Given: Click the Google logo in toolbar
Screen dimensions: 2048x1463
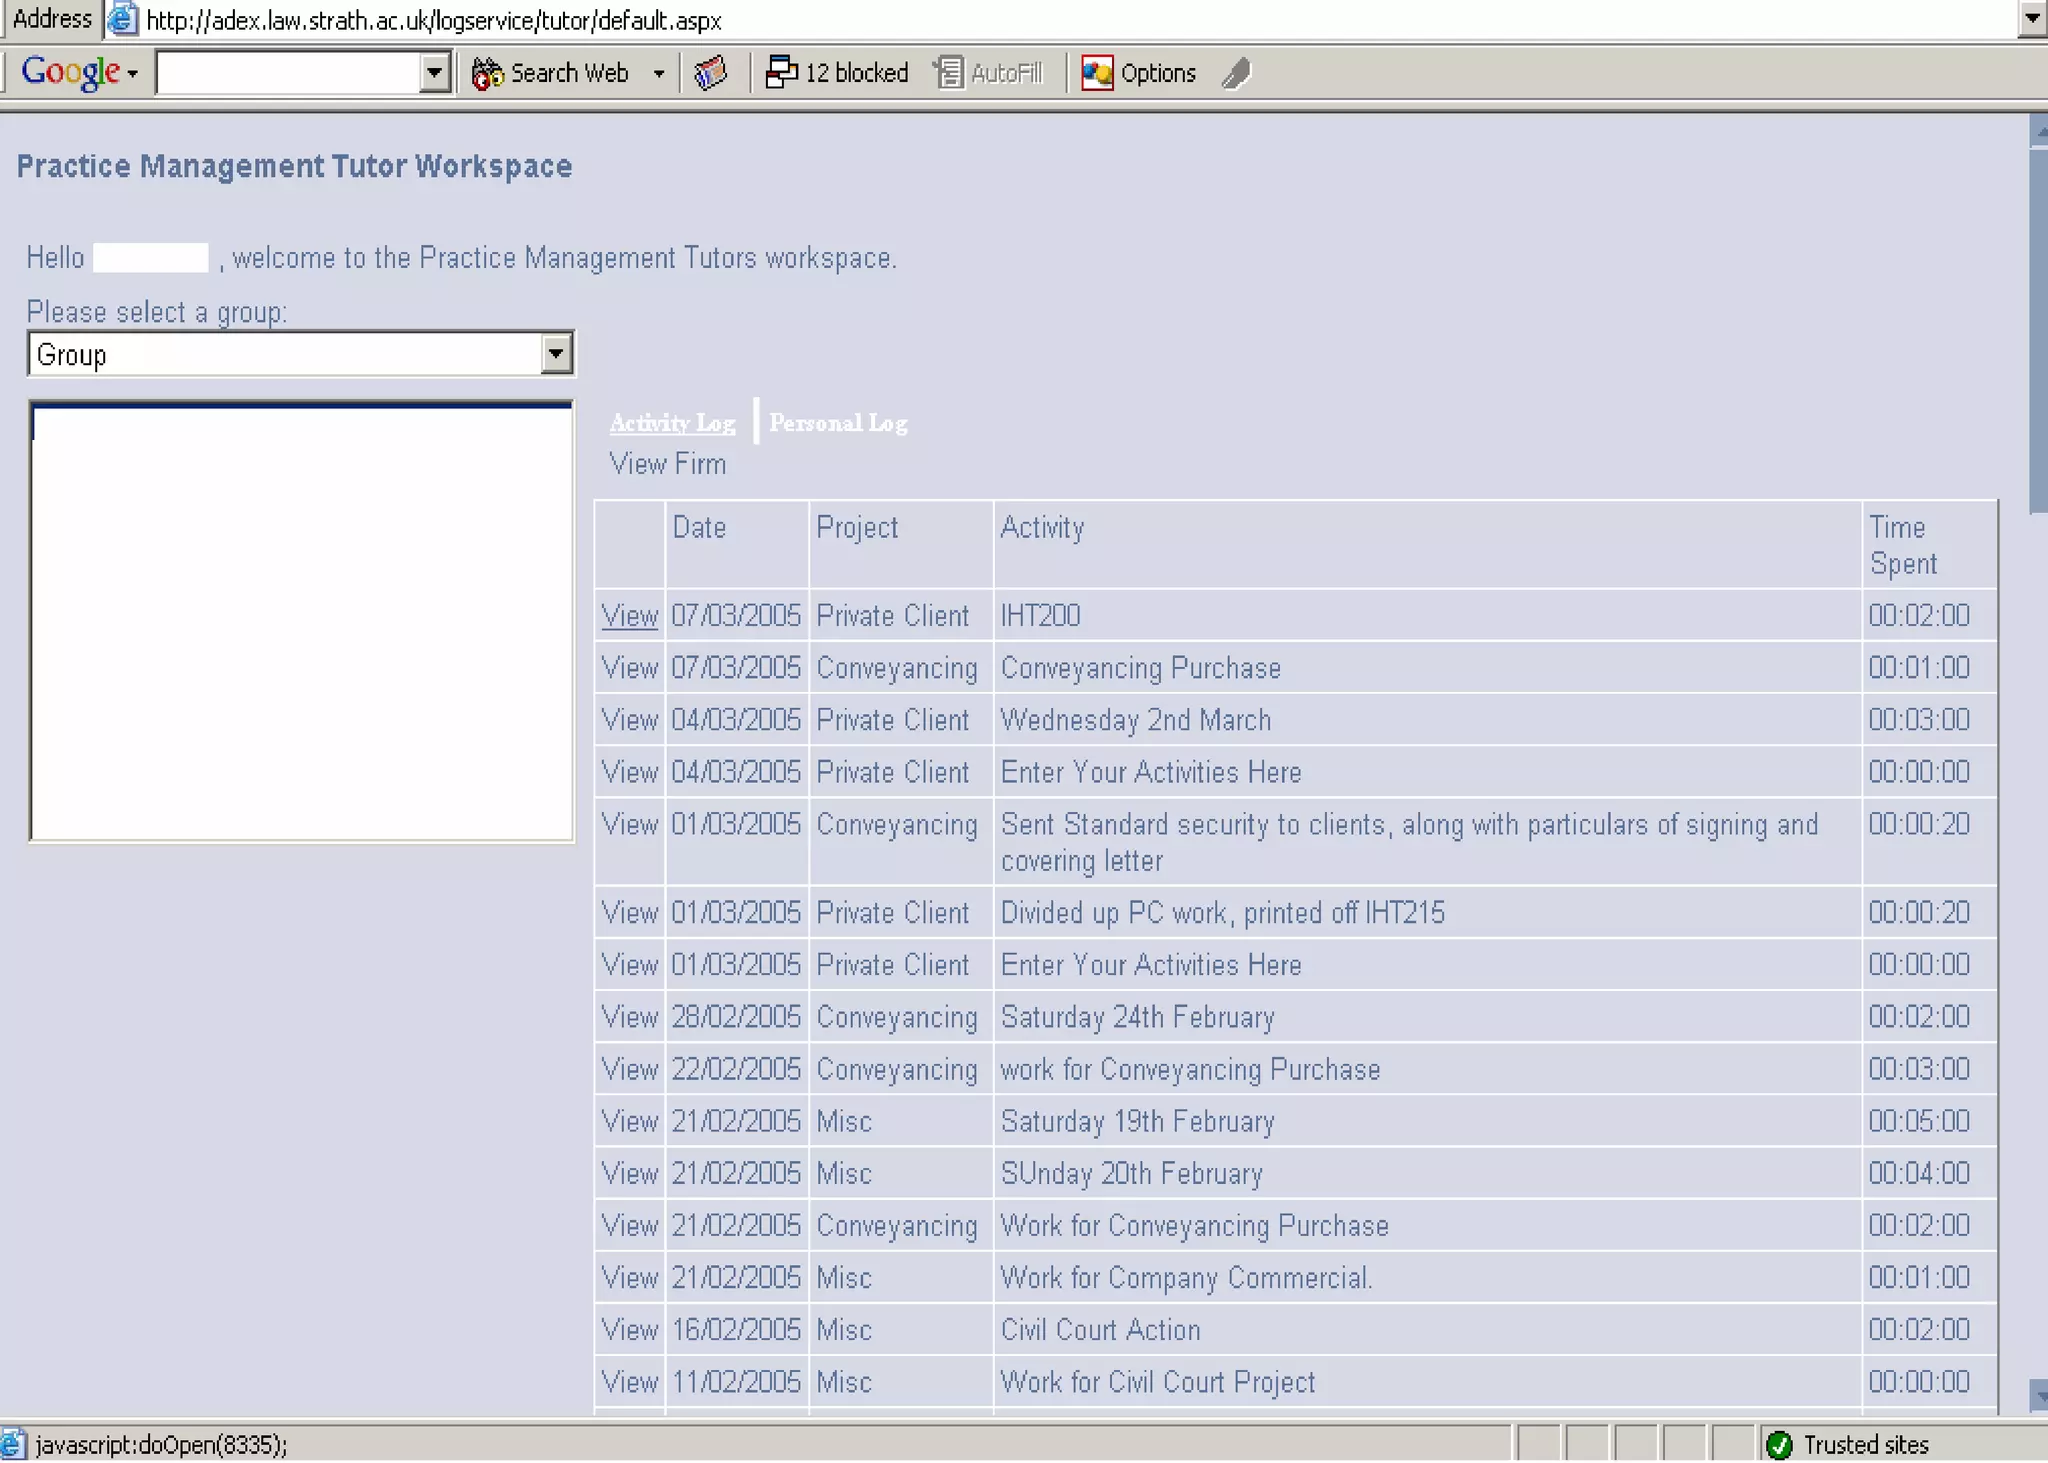Looking at the screenshot, I should [70, 72].
